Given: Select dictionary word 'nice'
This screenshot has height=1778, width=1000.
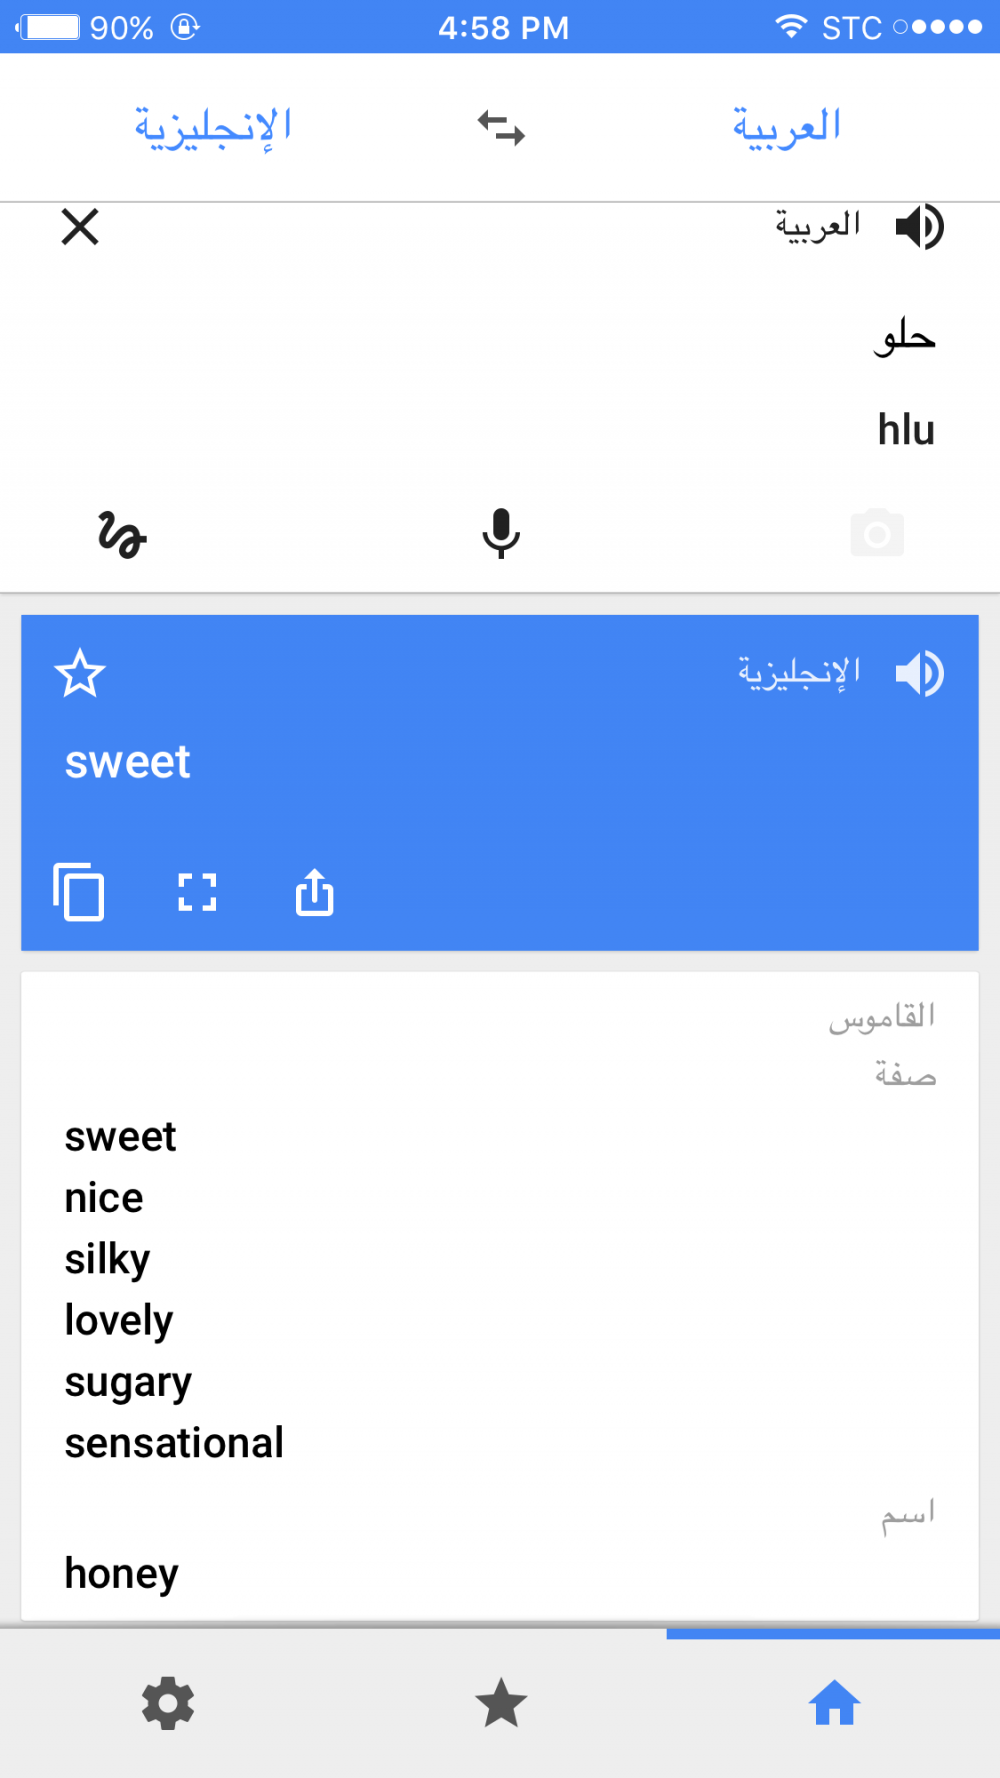Looking at the screenshot, I should tap(104, 1198).
